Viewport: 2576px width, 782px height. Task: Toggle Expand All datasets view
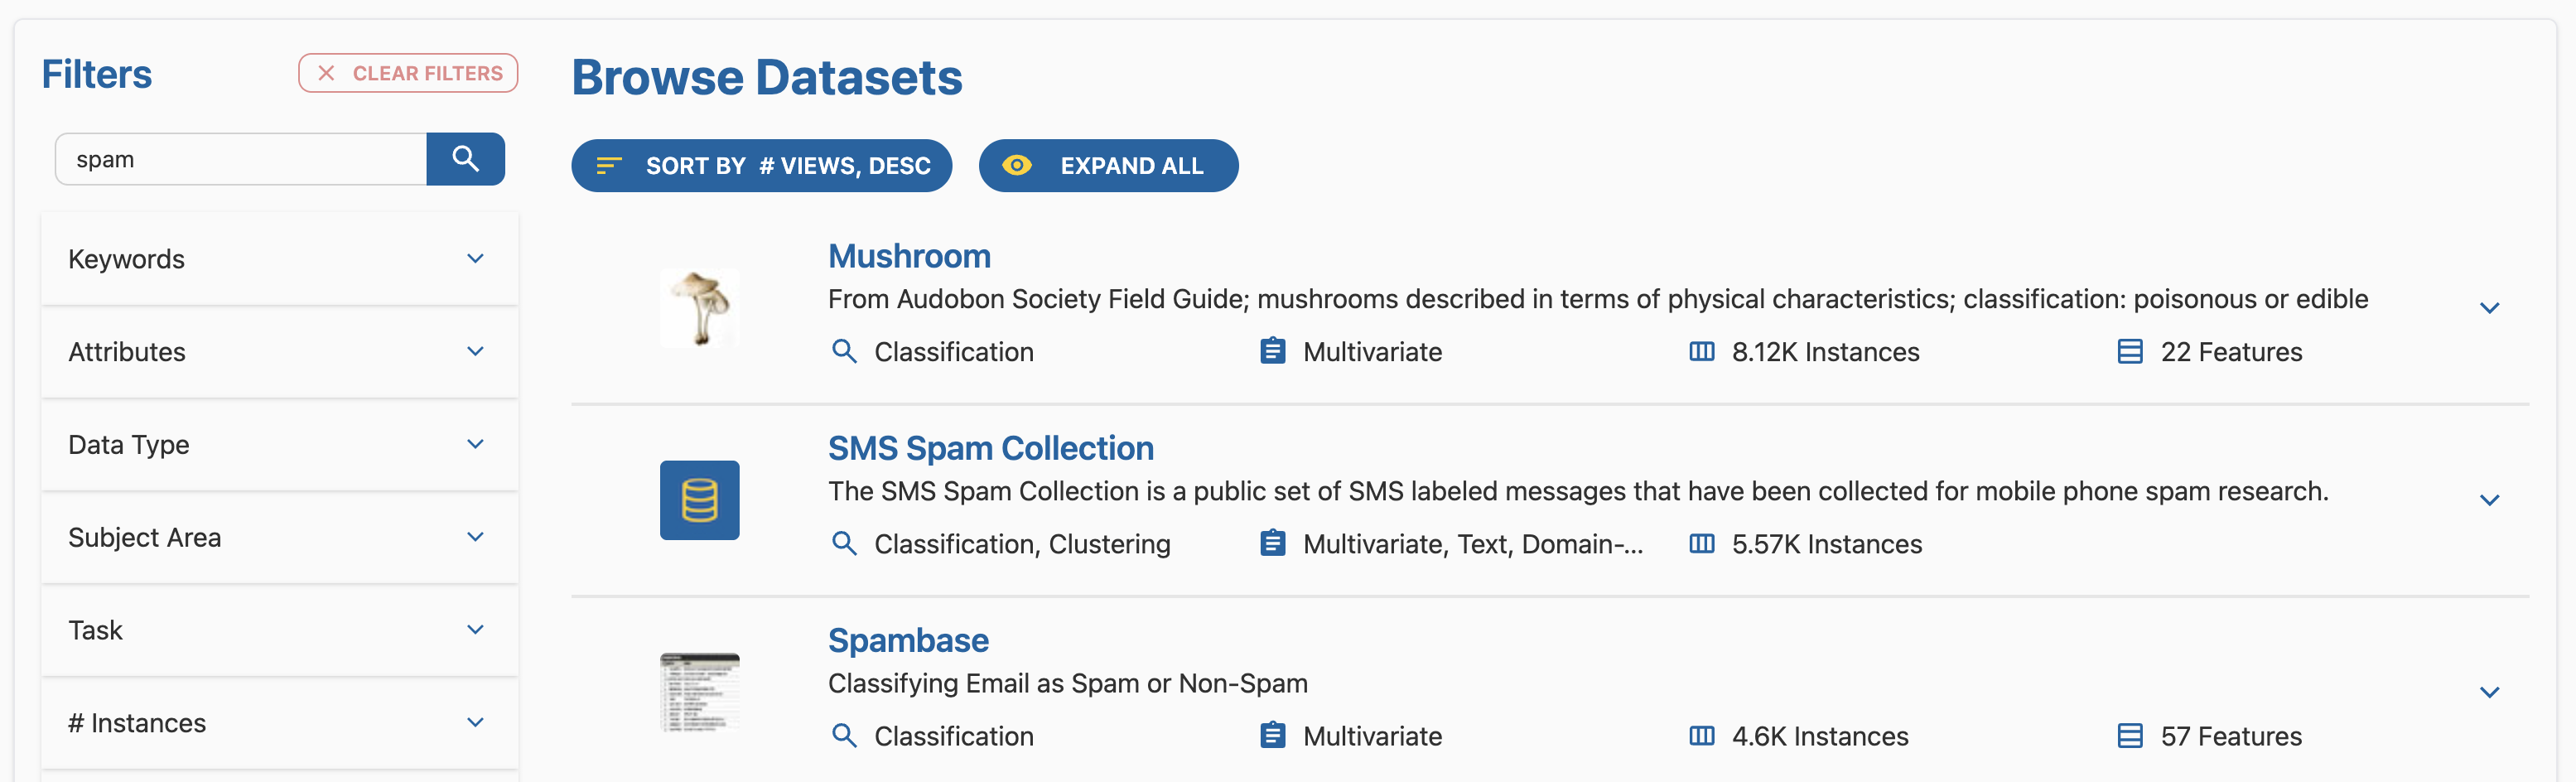click(x=1107, y=166)
